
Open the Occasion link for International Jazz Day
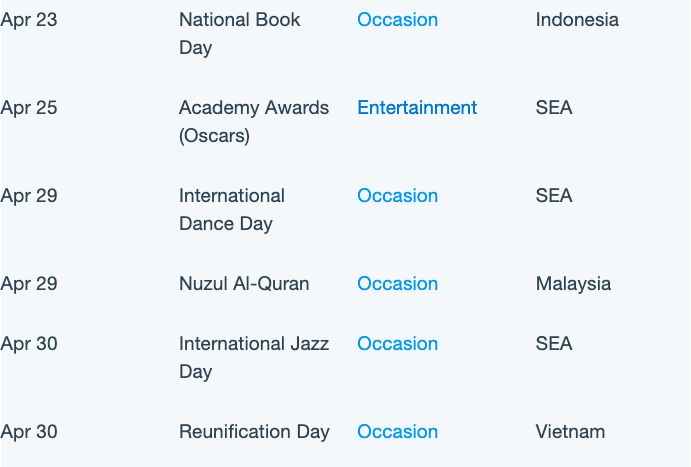click(397, 344)
